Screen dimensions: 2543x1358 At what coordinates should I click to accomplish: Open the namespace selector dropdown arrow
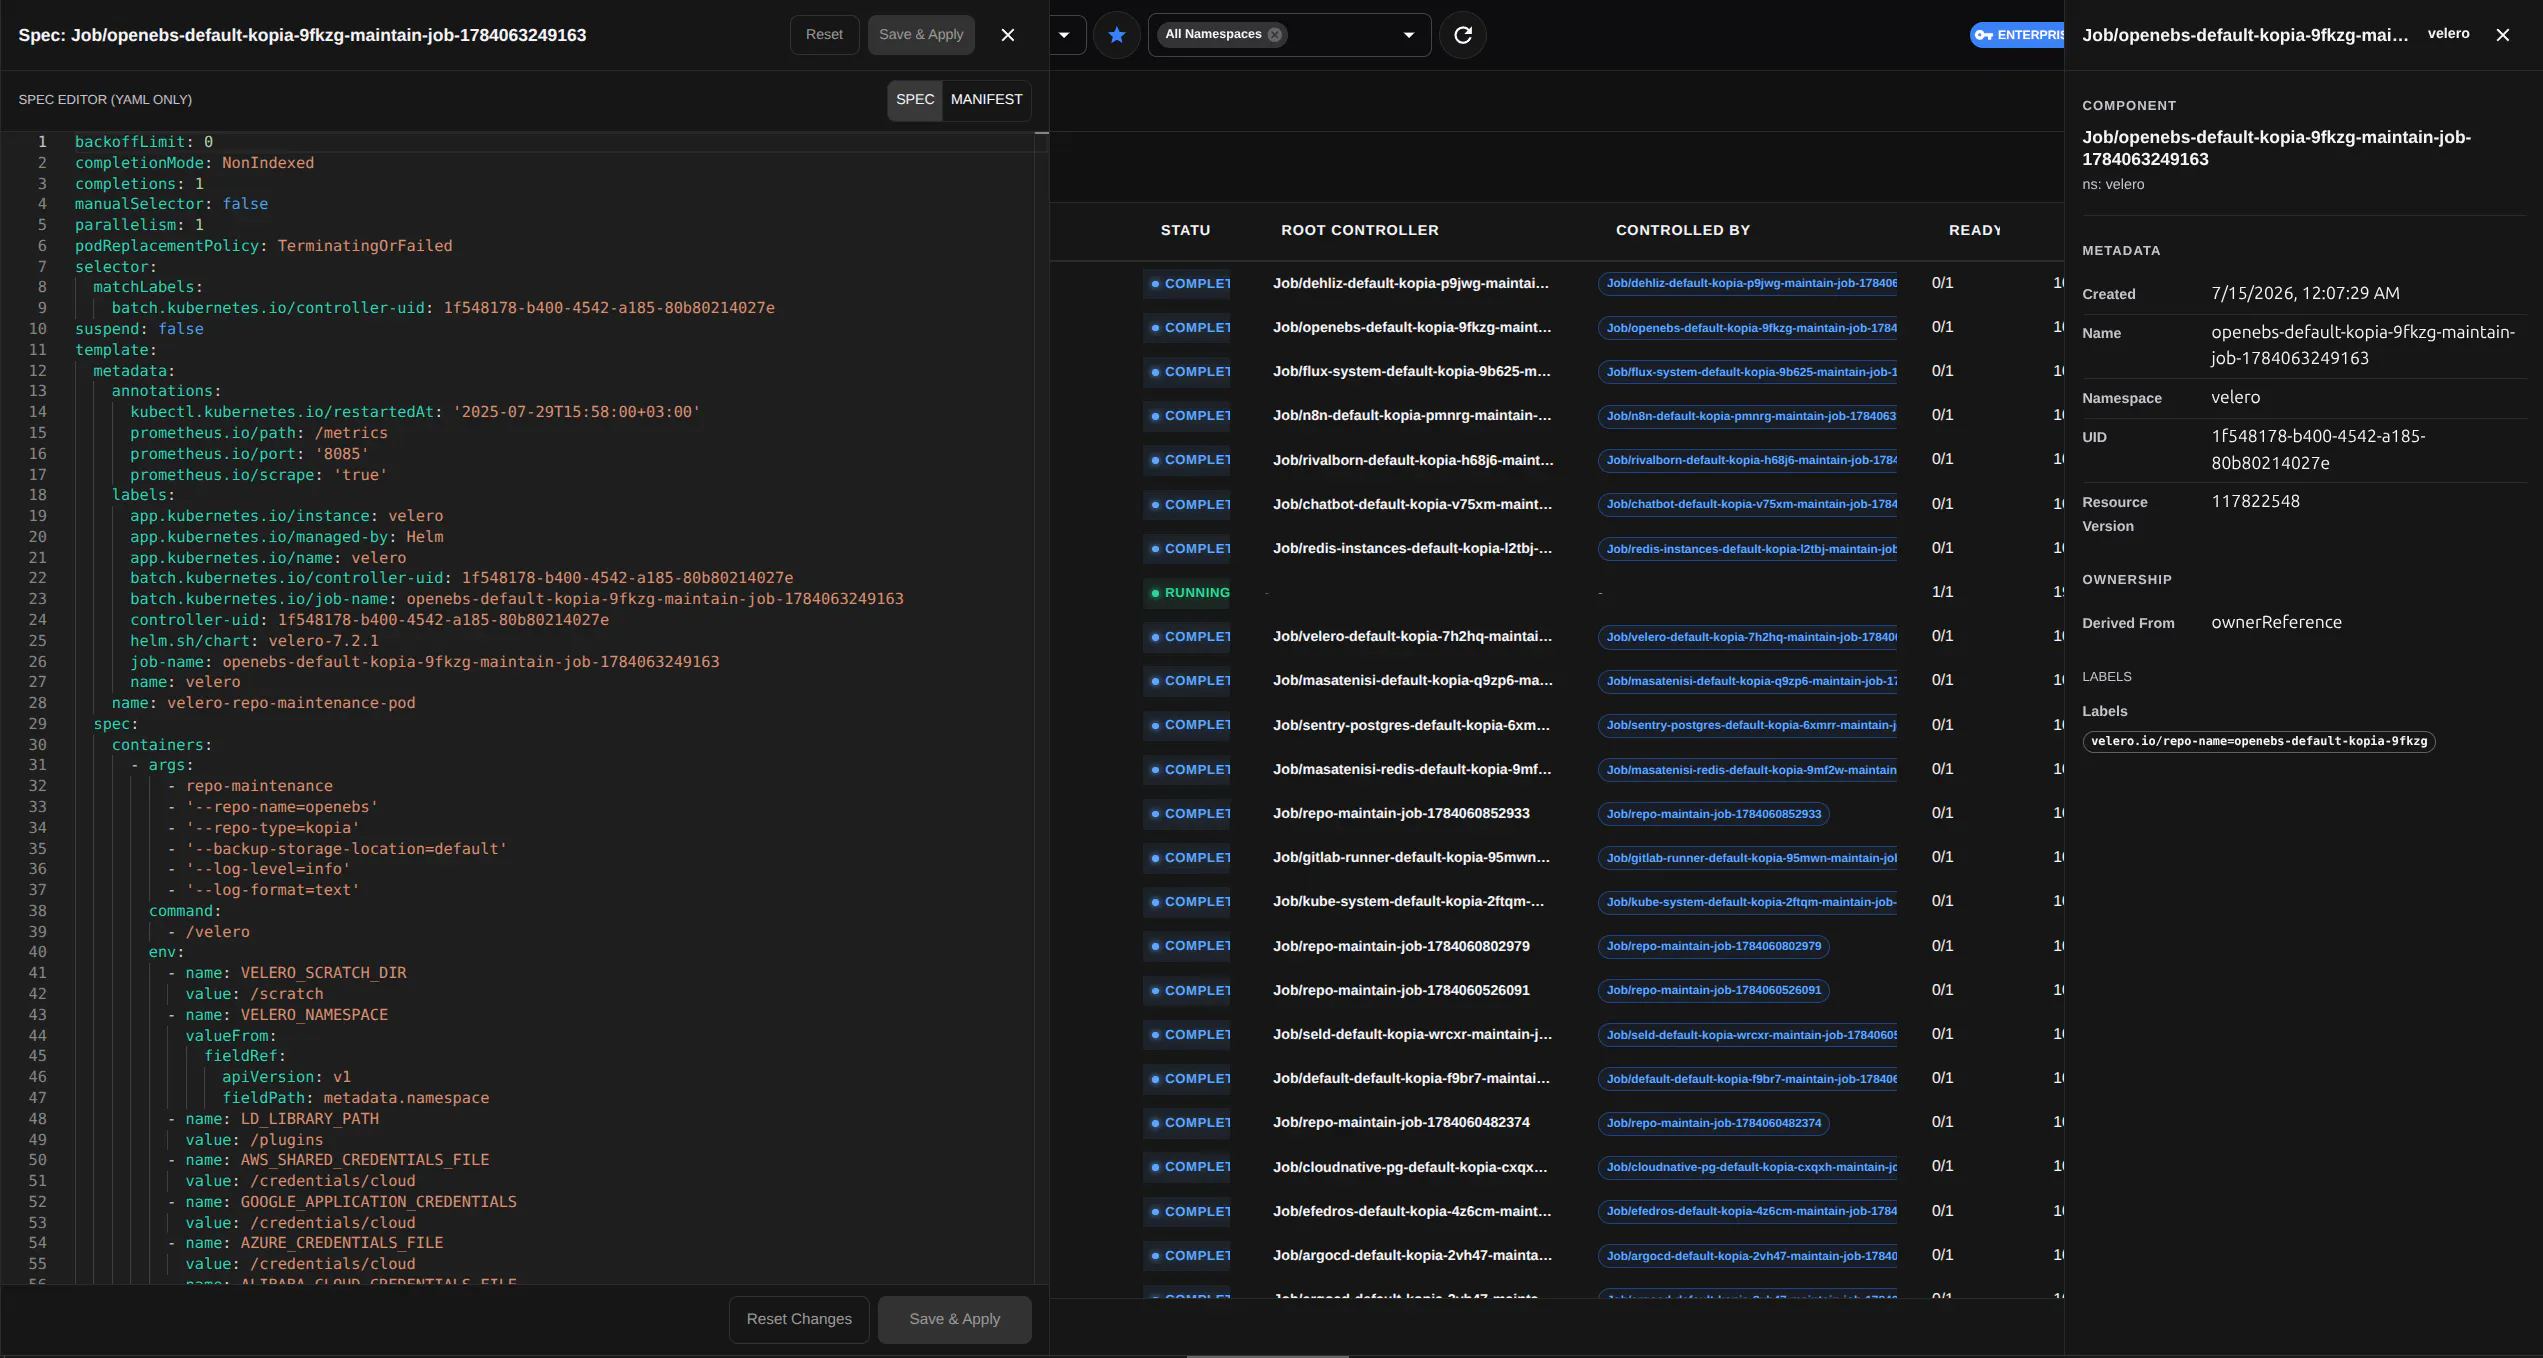pyautogui.click(x=1408, y=35)
